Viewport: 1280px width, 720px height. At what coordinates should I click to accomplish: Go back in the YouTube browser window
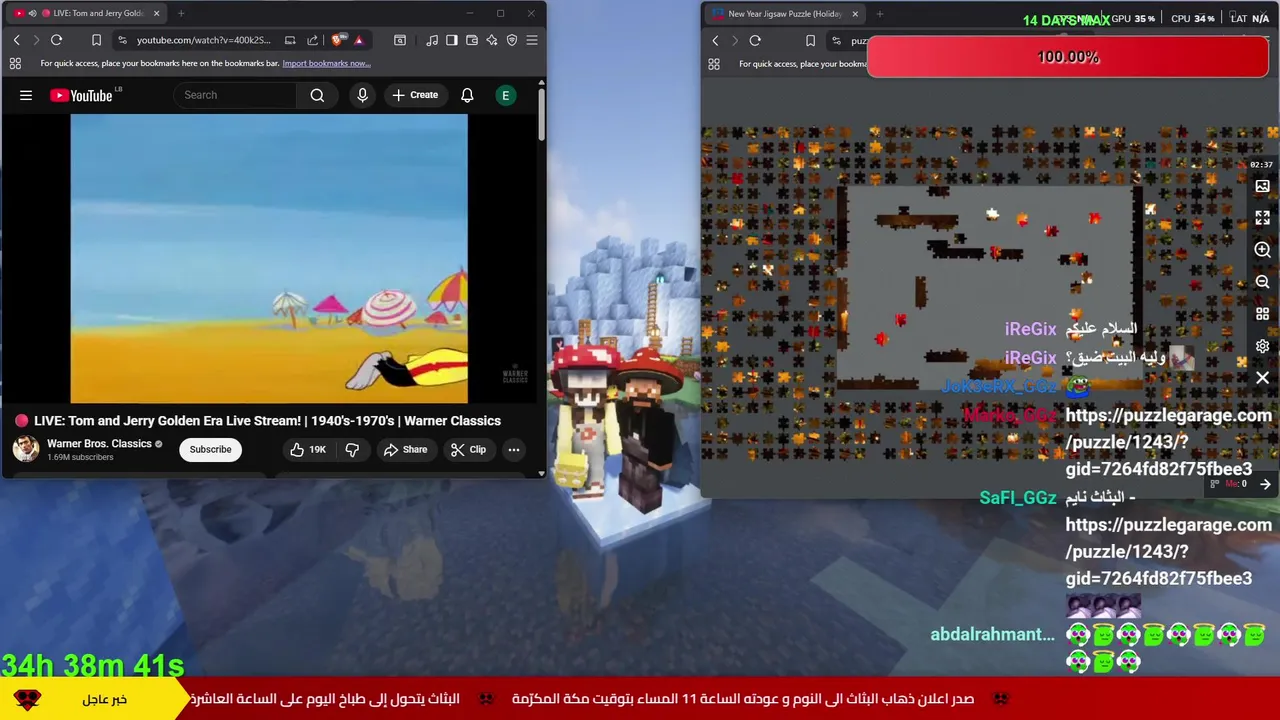[16, 40]
